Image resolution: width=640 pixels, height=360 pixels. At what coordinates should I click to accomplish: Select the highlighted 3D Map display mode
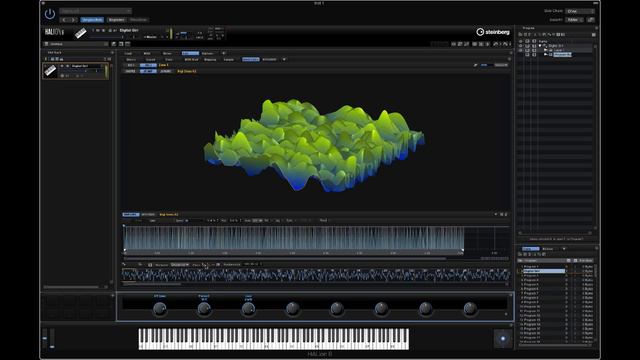148,71
